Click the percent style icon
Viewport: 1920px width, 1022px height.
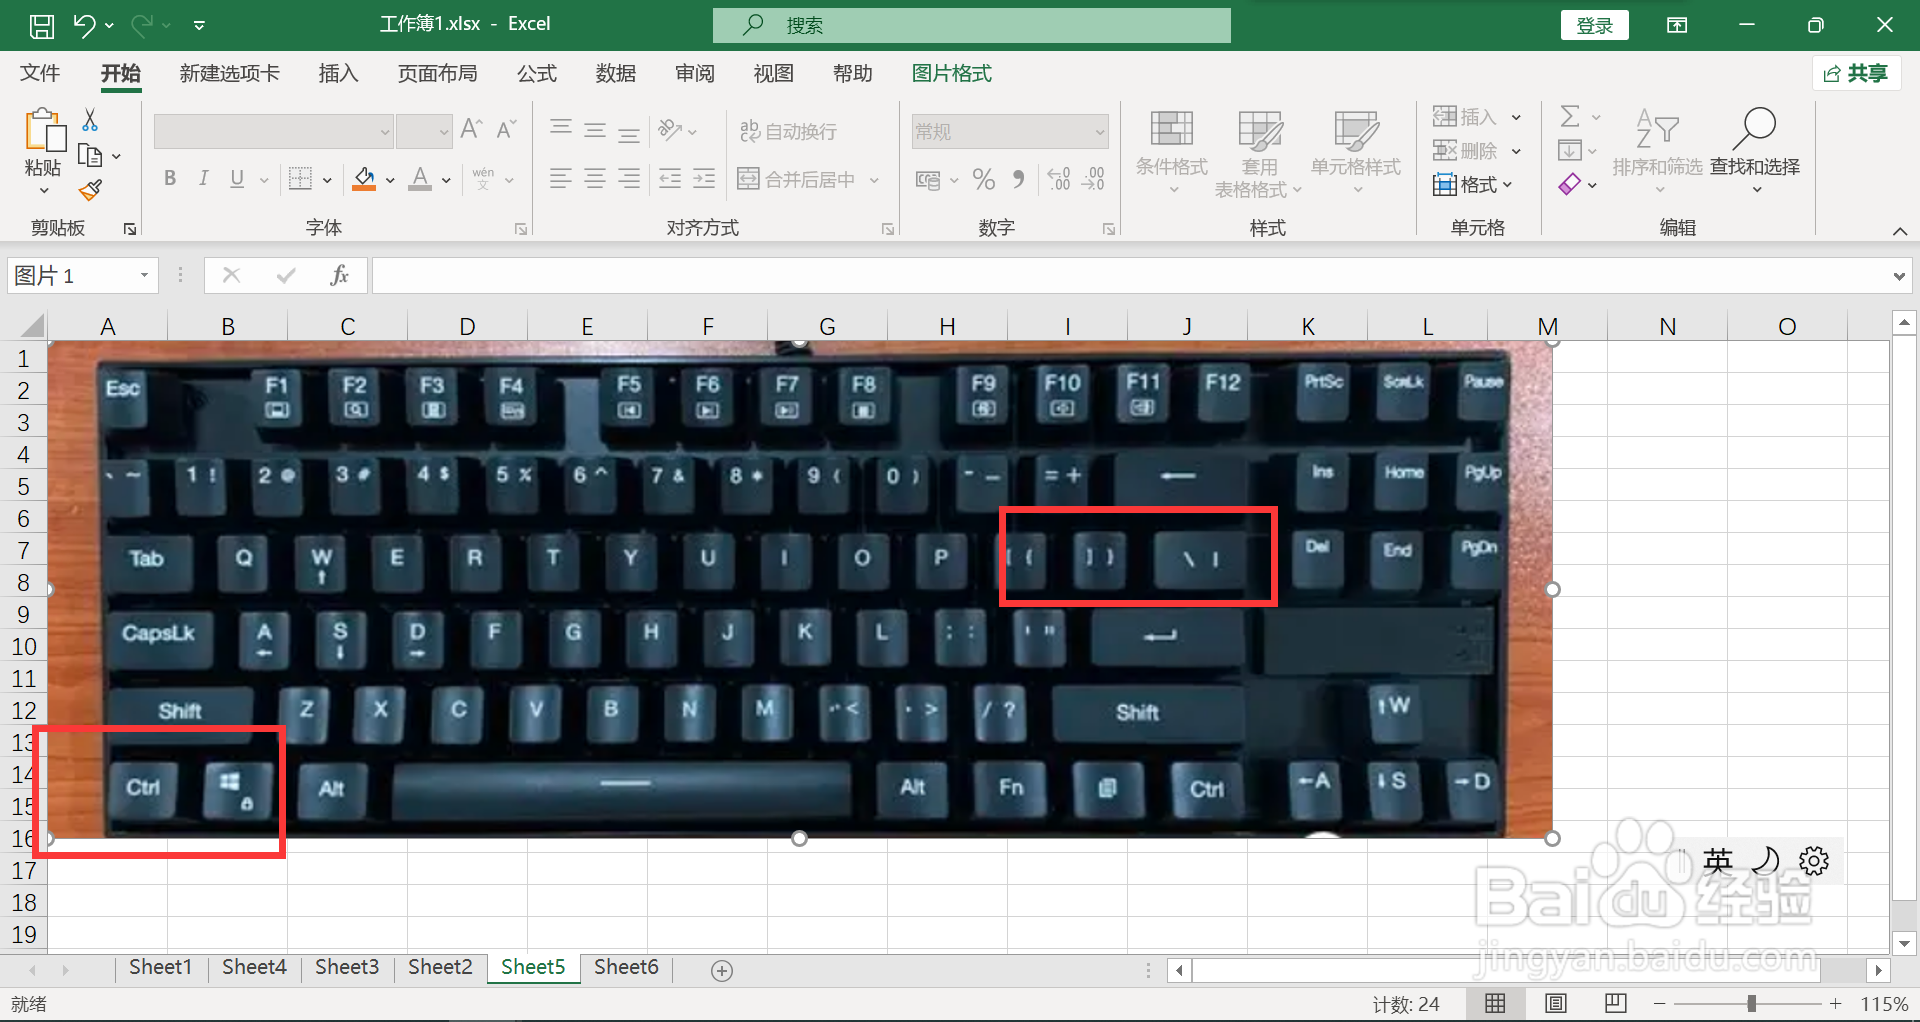tap(984, 180)
